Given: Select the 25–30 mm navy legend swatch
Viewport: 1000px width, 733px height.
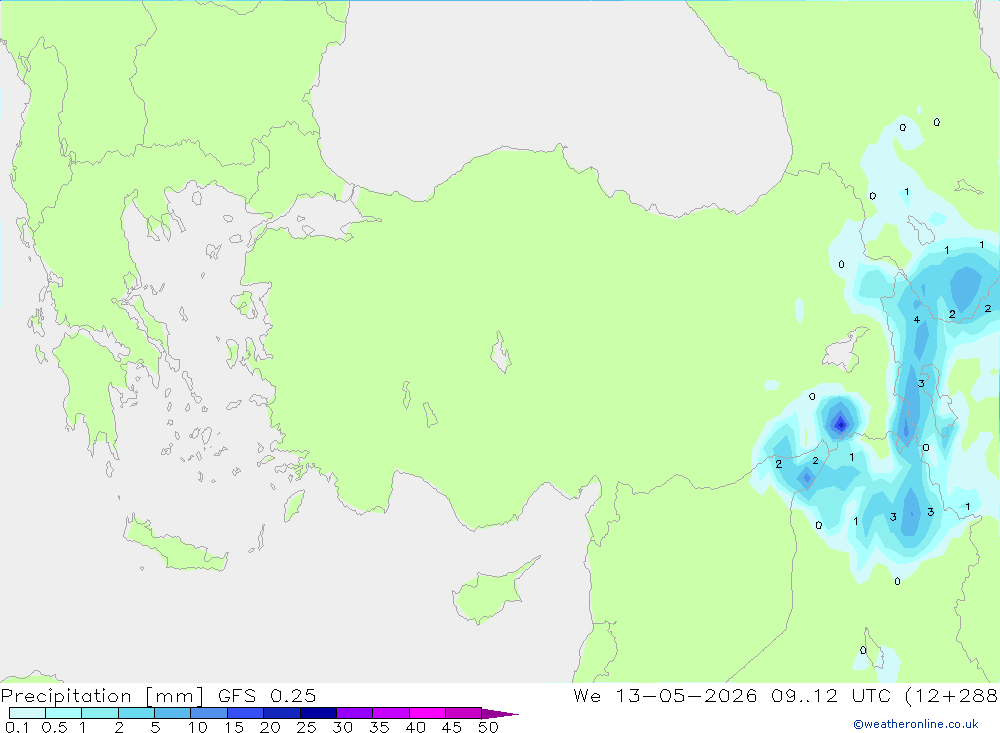Looking at the screenshot, I should [318, 713].
